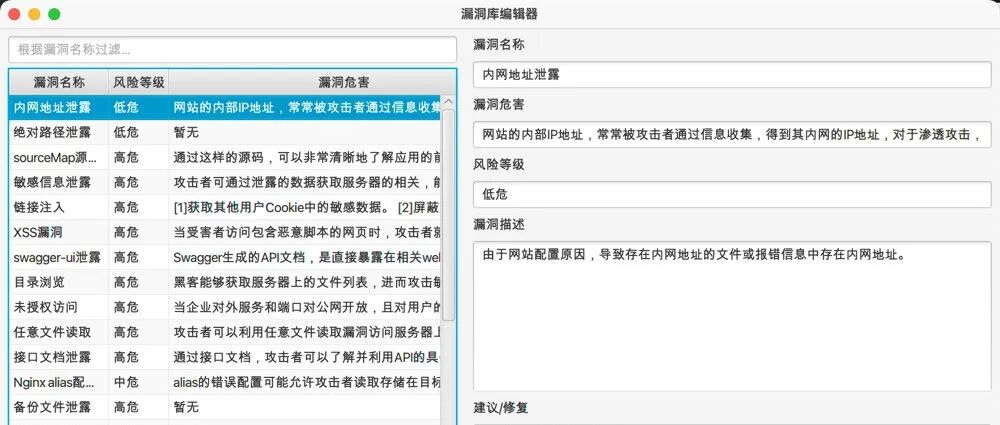The width and height of the screenshot is (1000, 425).
Task: Minimize the 漏洞库编辑器 window
Action: point(34,14)
